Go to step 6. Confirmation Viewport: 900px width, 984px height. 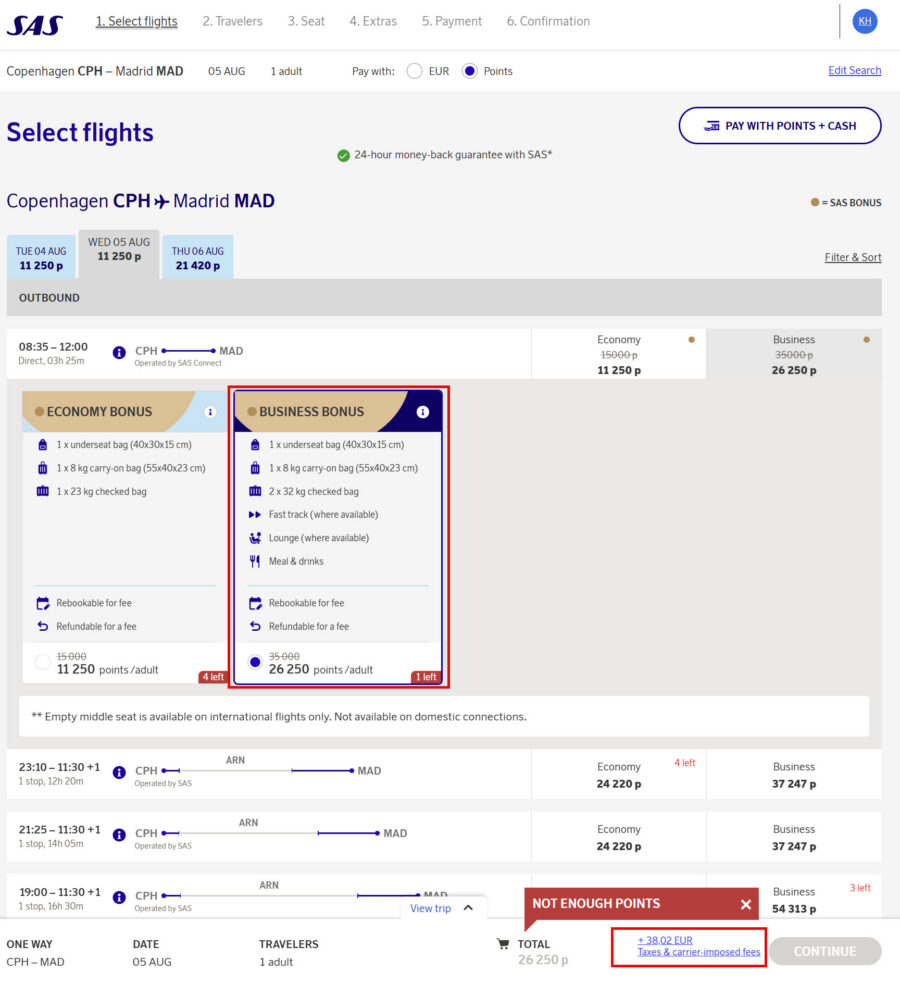(549, 21)
